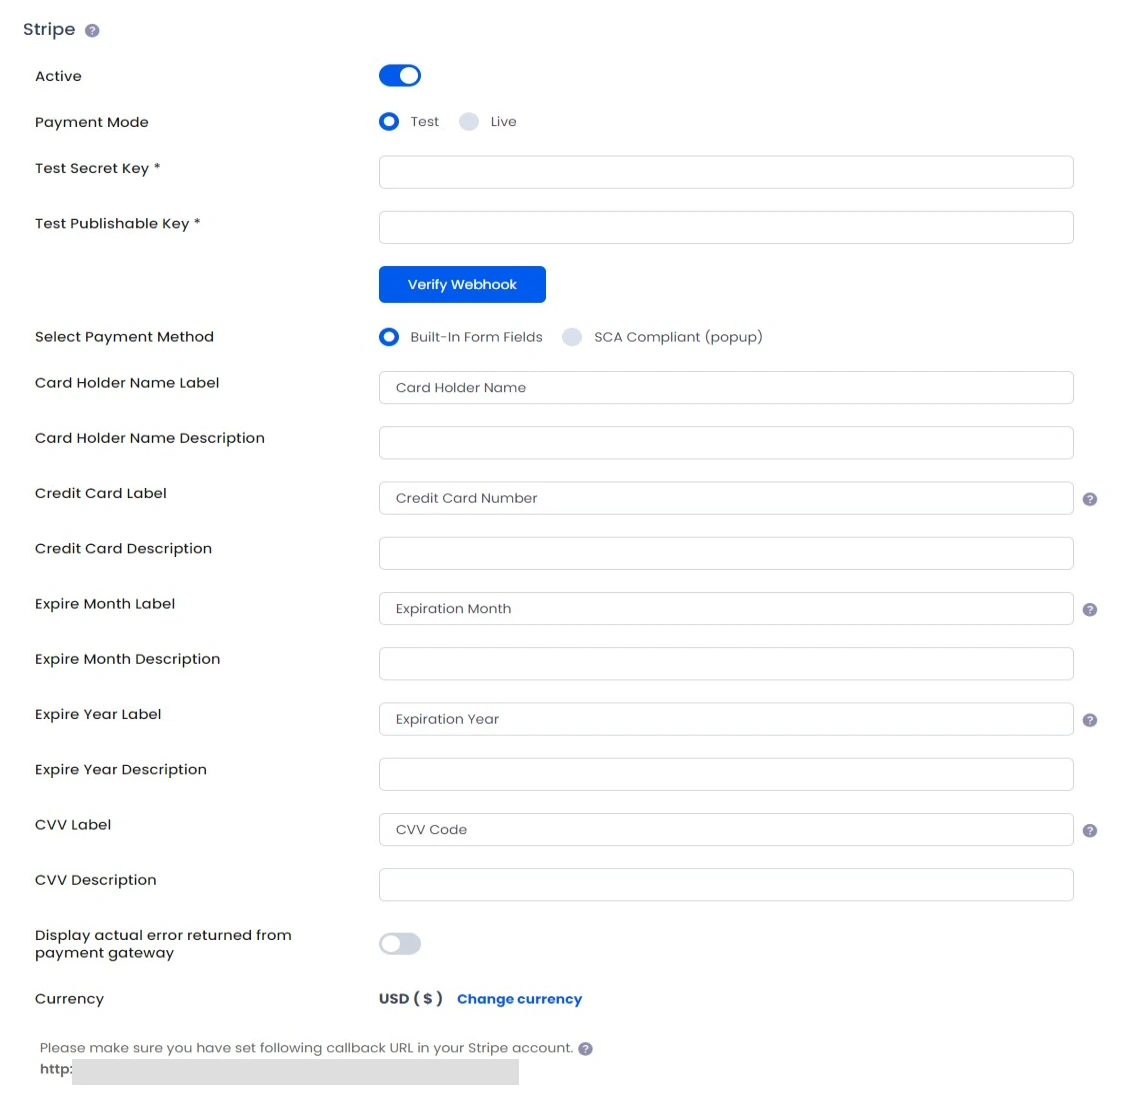This screenshot has width=1126, height=1103.
Task: Focus the Test Publishable Key input
Action: pyautogui.click(x=726, y=228)
